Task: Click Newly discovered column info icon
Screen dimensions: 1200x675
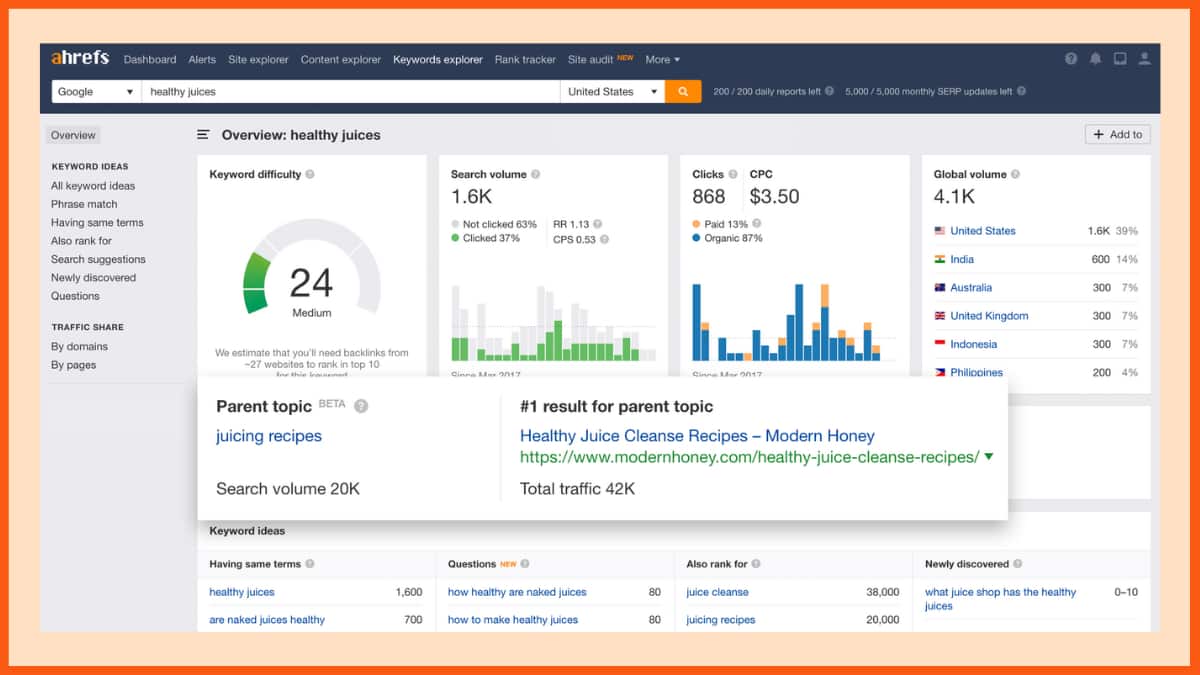Action: [x=1018, y=564]
